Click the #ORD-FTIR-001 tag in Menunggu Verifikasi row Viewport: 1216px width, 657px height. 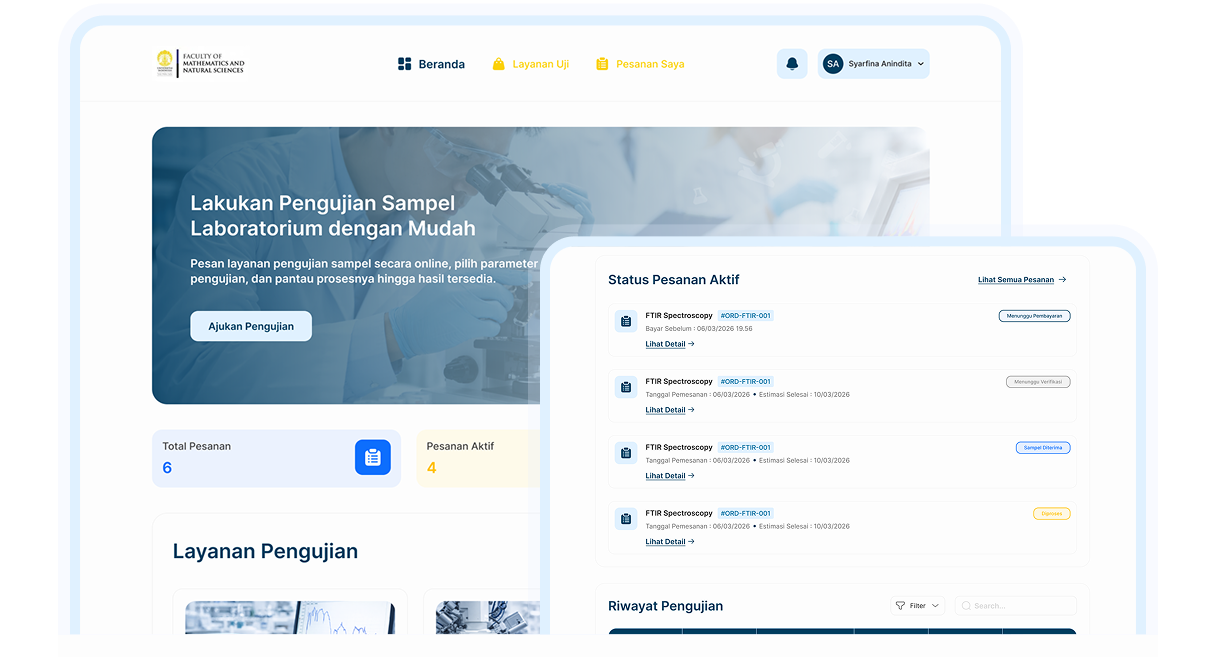745,382
